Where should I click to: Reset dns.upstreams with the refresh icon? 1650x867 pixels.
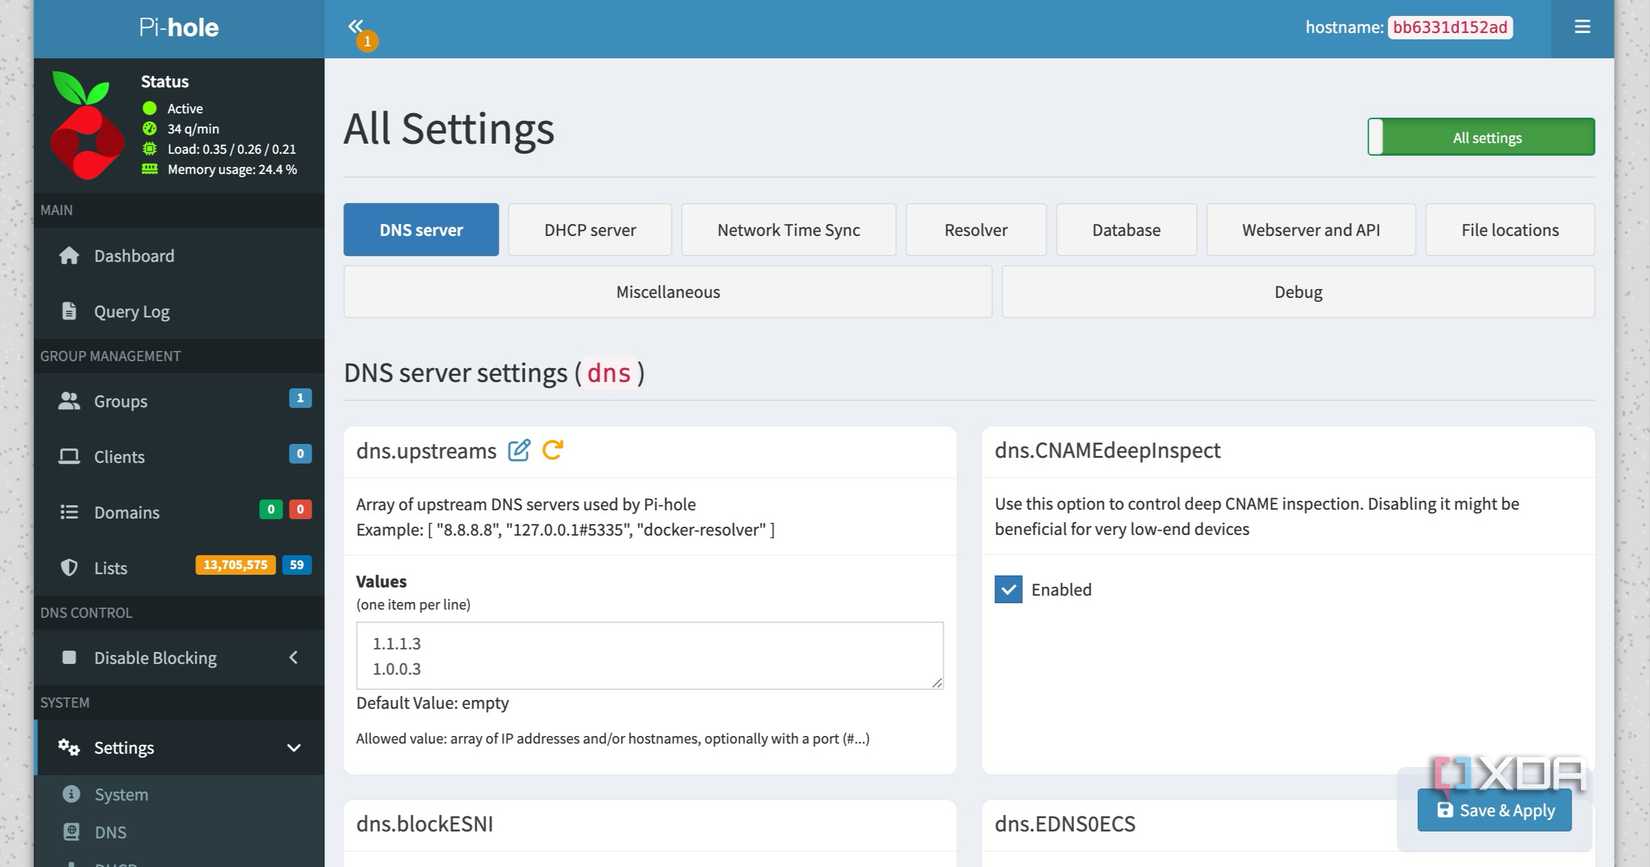coord(552,450)
